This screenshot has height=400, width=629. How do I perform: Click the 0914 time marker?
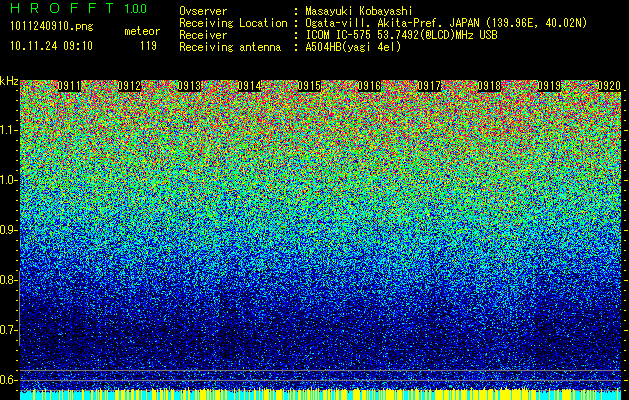(x=249, y=86)
